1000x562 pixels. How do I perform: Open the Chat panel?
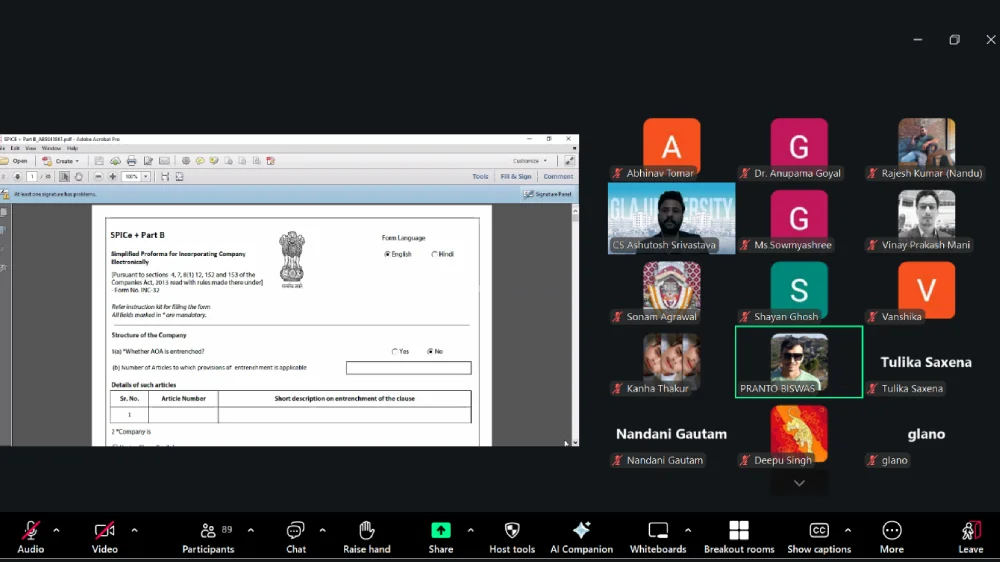(296, 531)
